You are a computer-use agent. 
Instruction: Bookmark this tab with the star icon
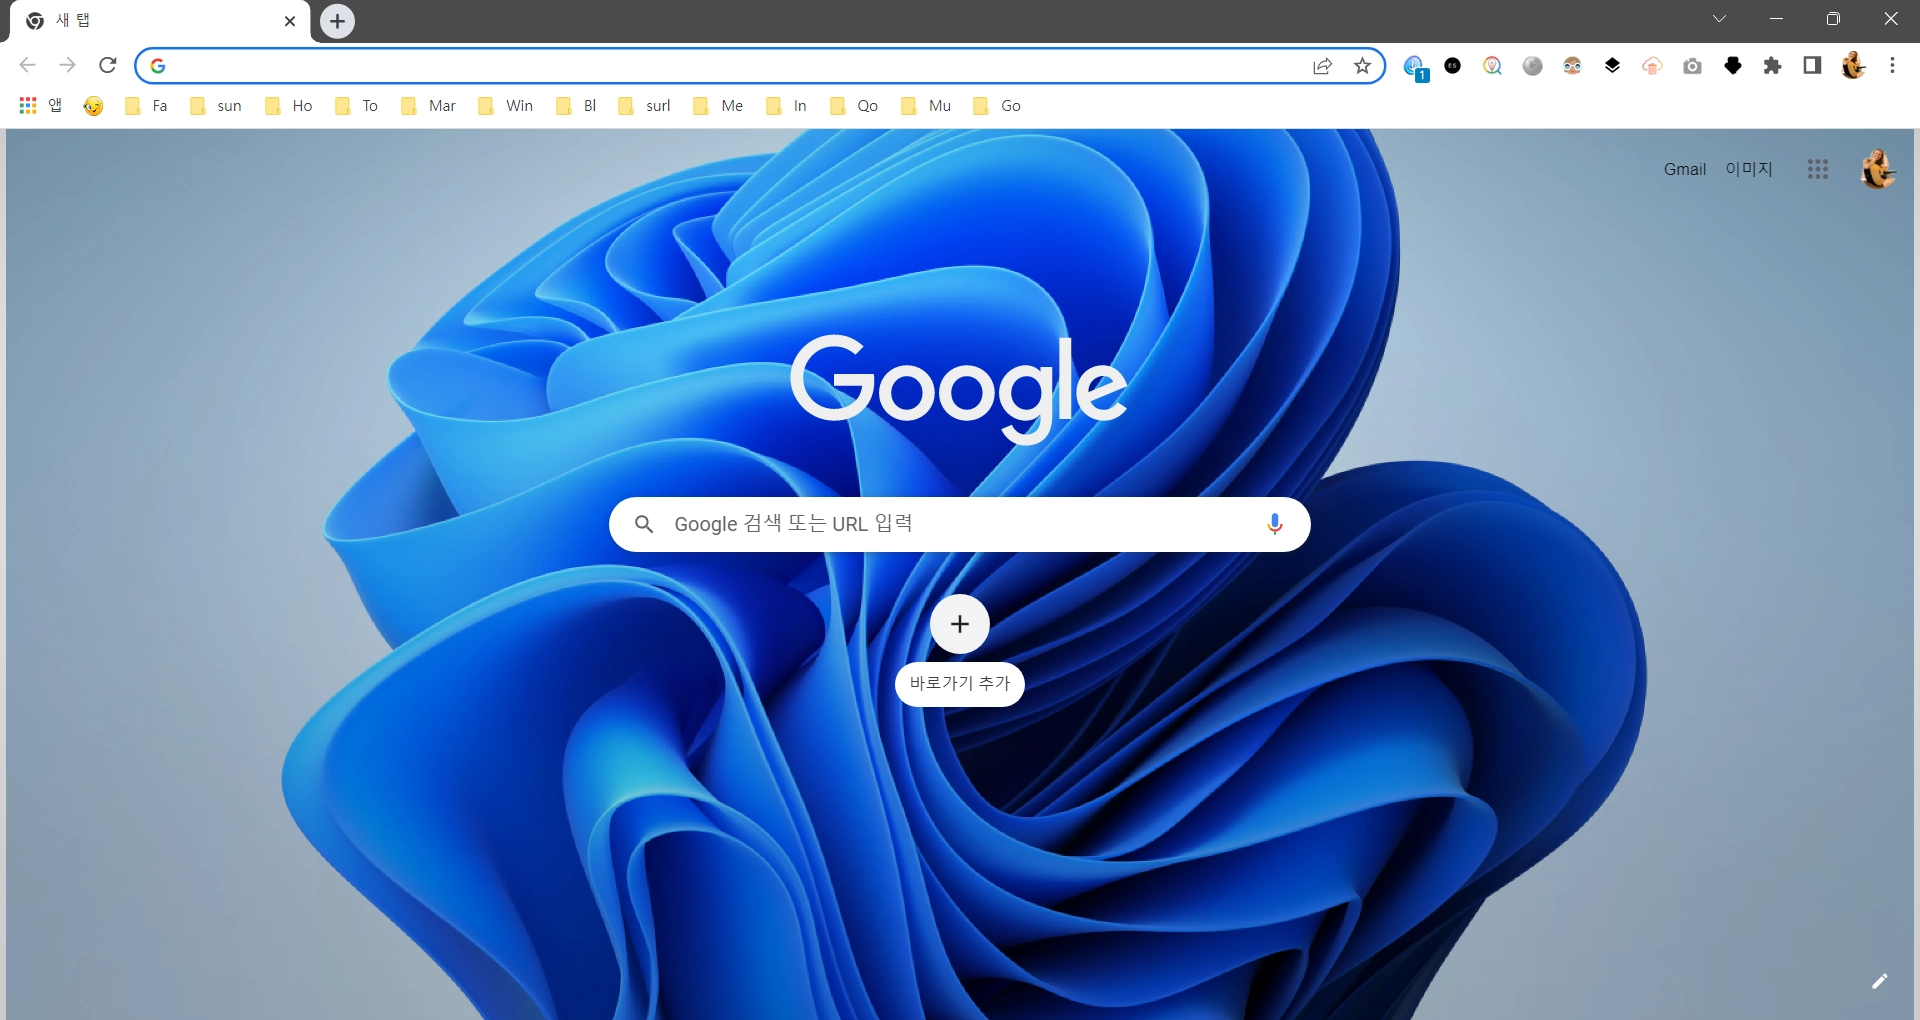tap(1362, 66)
